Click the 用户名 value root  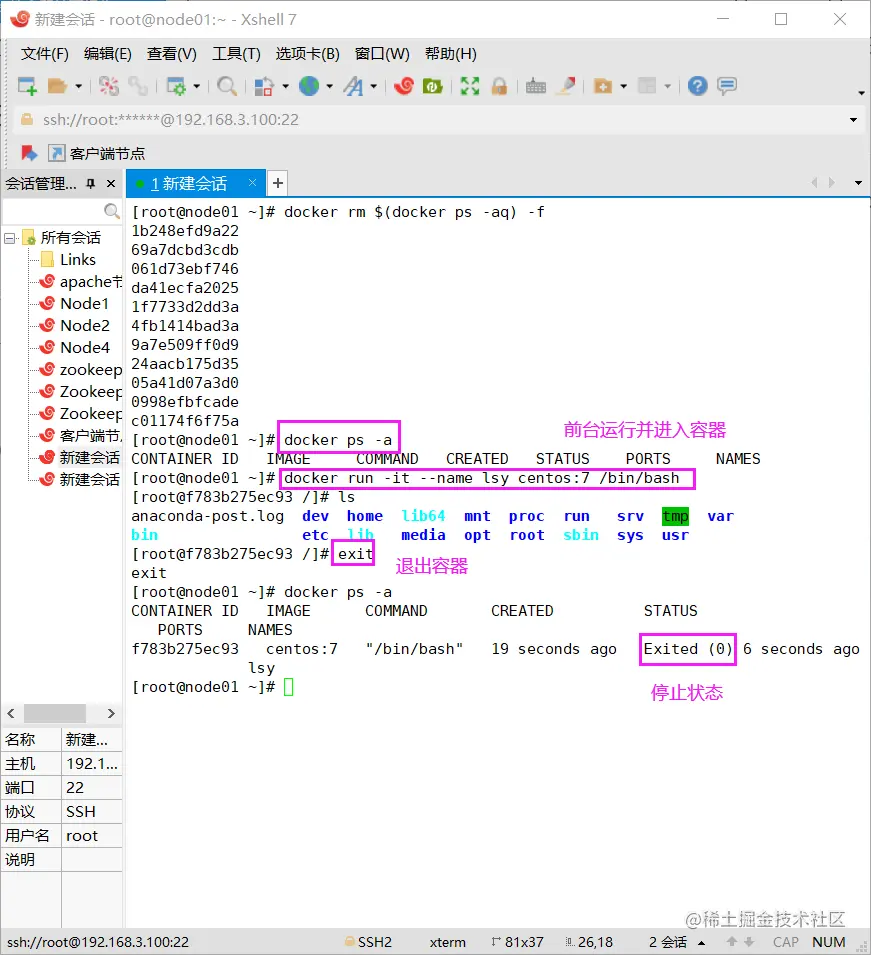point(92,836)
